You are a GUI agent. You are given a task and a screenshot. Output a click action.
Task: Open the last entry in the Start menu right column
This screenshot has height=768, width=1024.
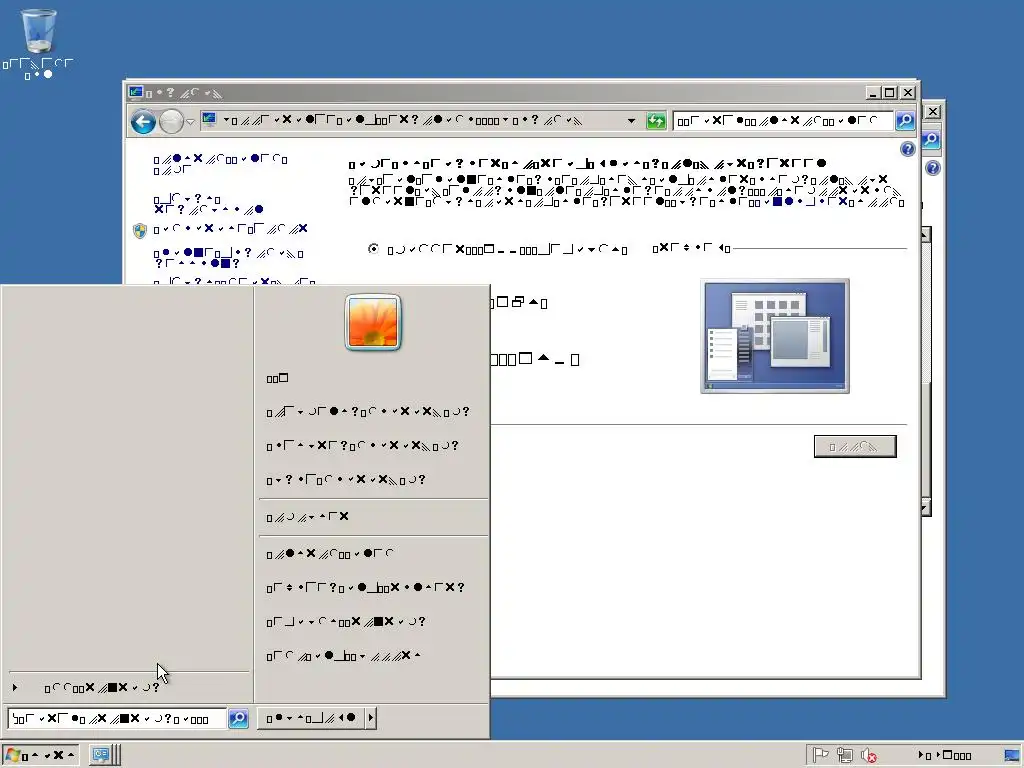tap(344, 656)
